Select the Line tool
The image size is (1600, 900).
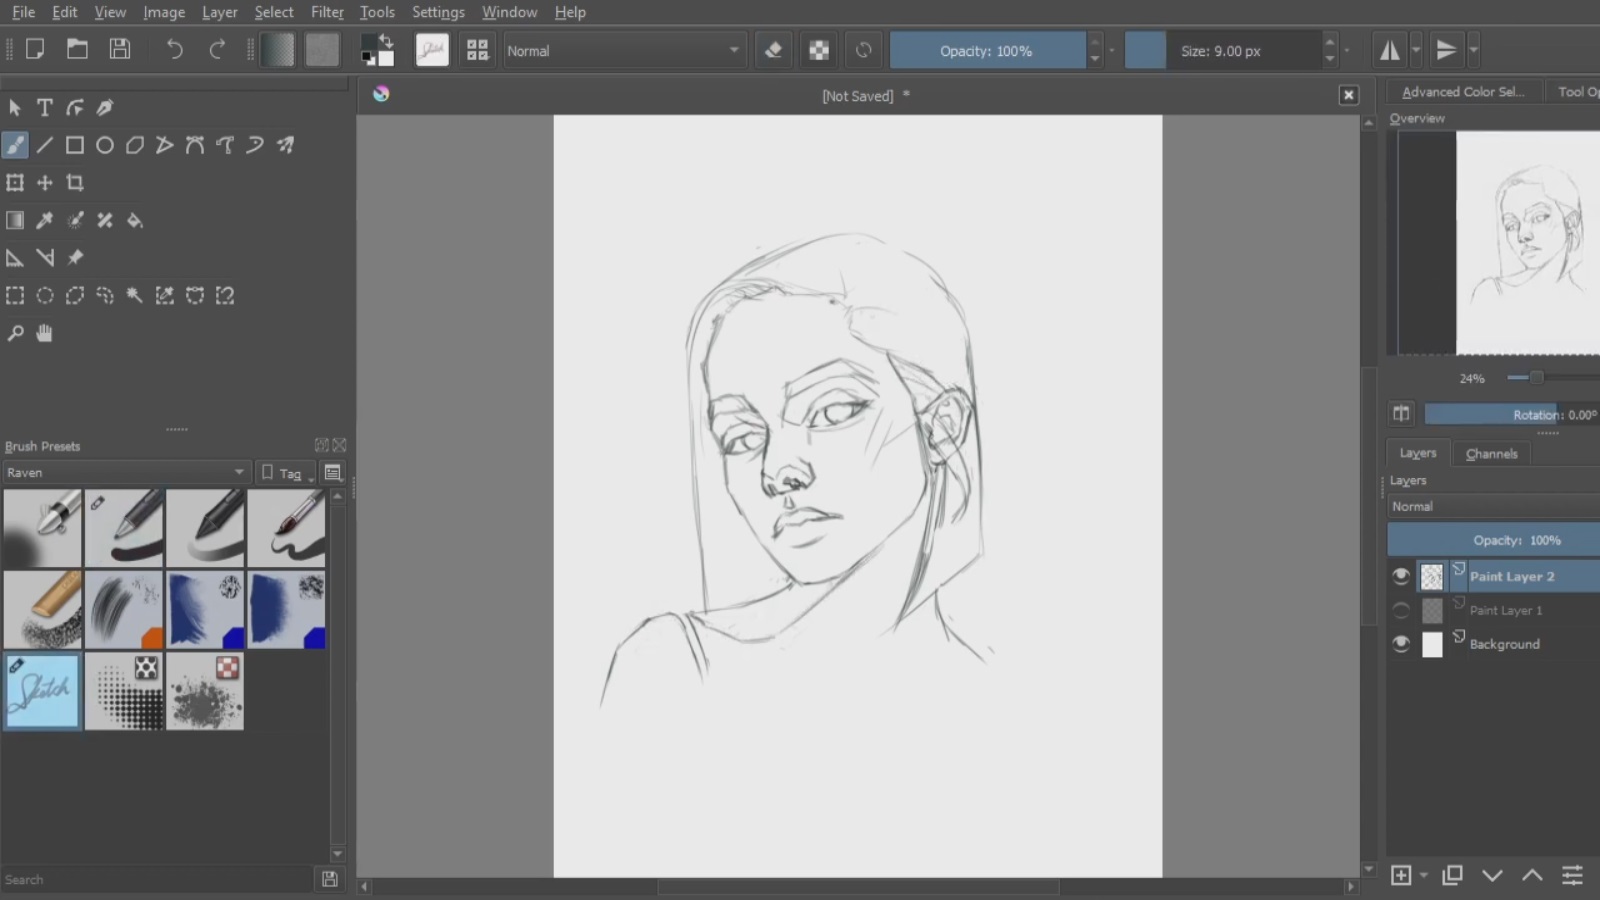45,145
